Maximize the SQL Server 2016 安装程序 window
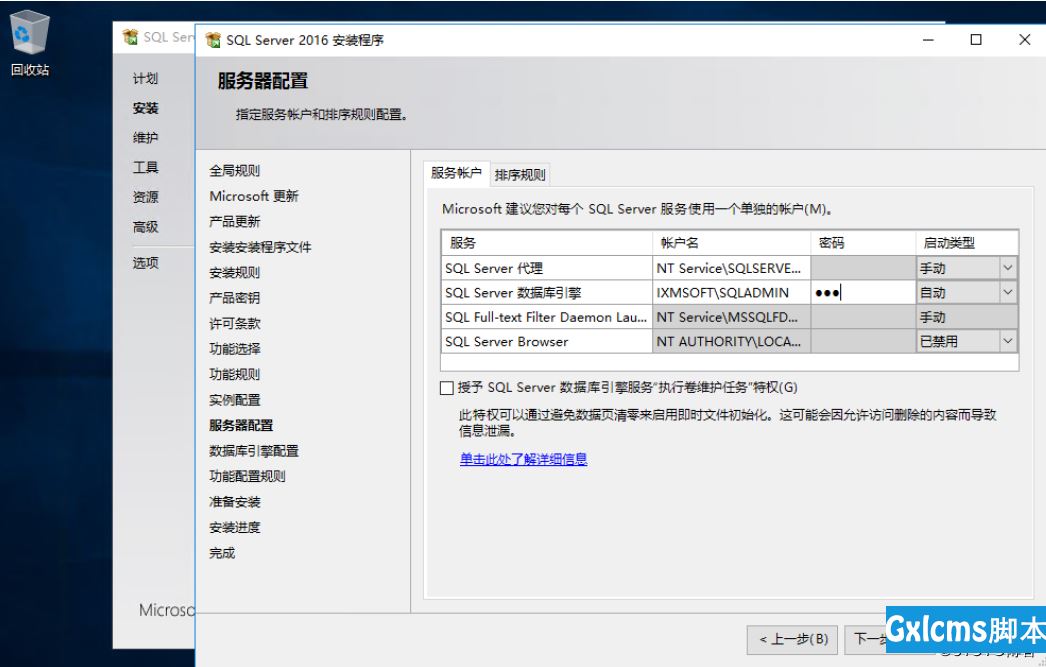The height and width of the screenshot is (667, 1046). (976, 40)
